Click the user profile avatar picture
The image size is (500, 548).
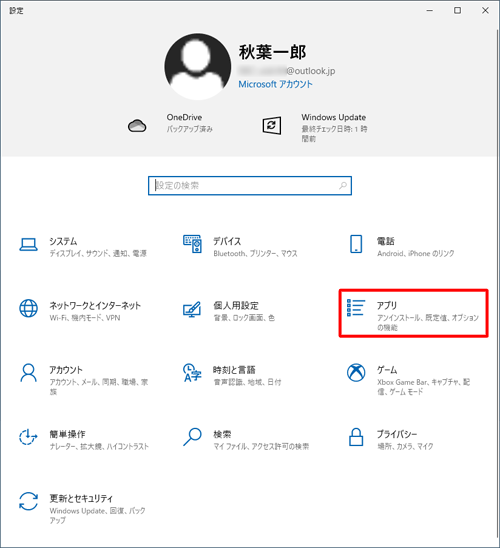tap(198, 66)
